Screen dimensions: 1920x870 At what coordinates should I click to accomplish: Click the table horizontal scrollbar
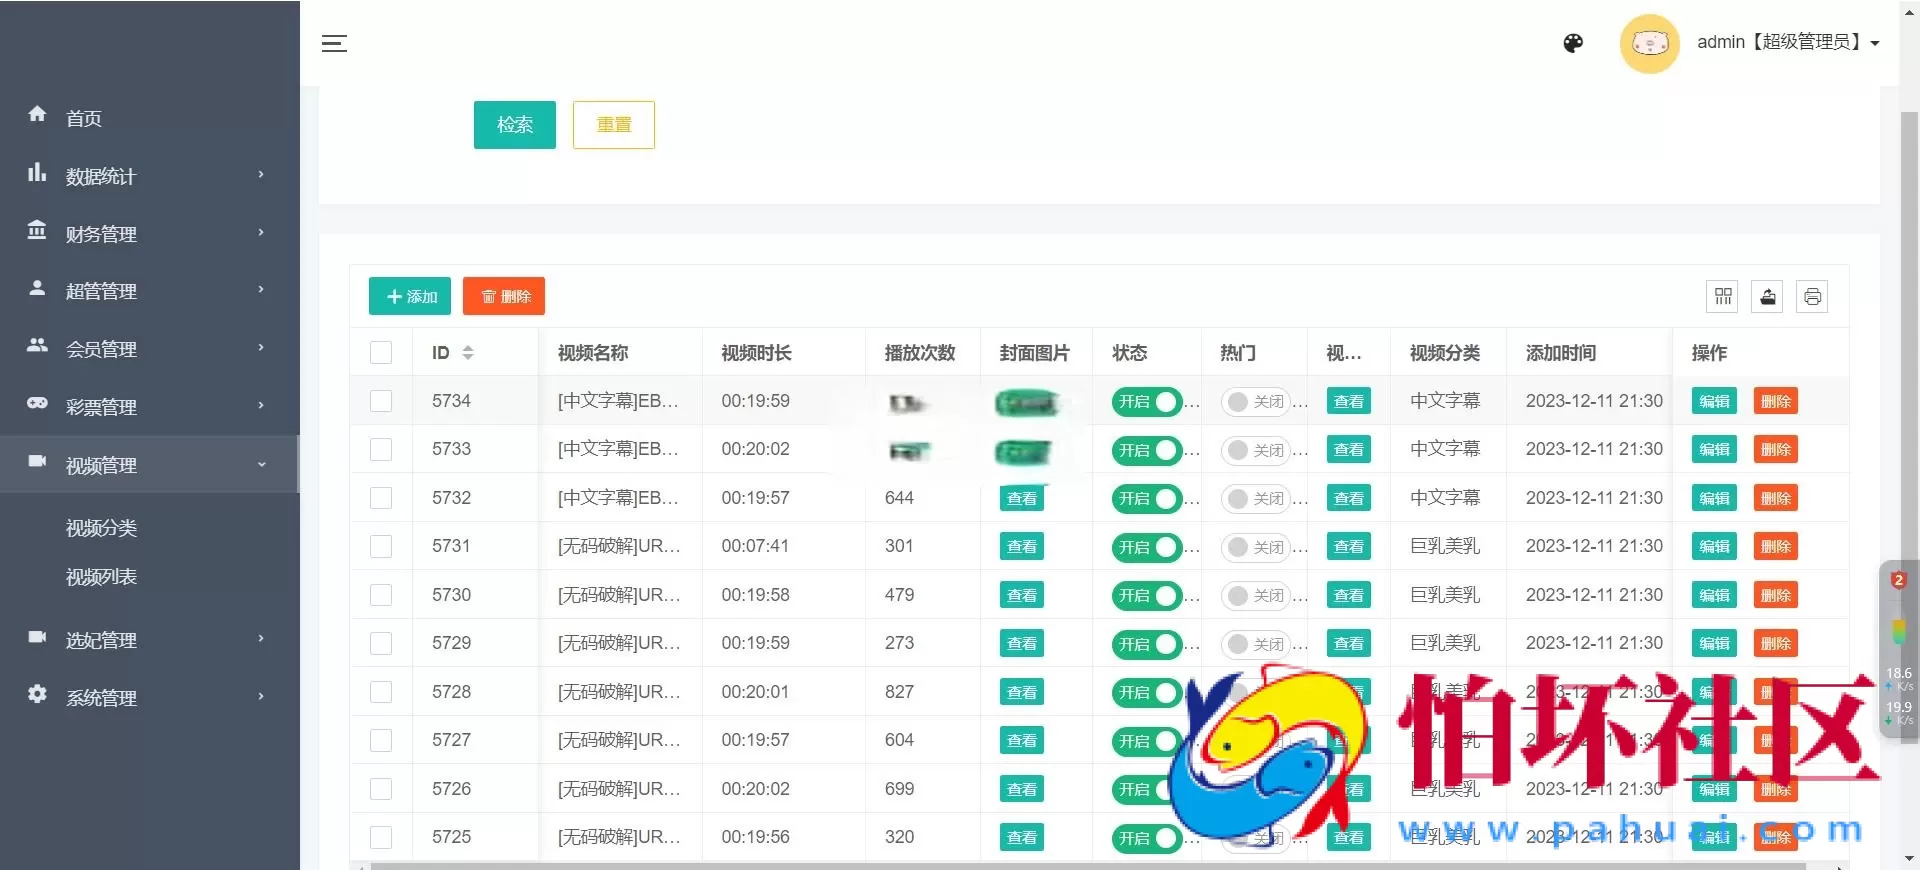pyautogui.click(x=1088, y=866)
